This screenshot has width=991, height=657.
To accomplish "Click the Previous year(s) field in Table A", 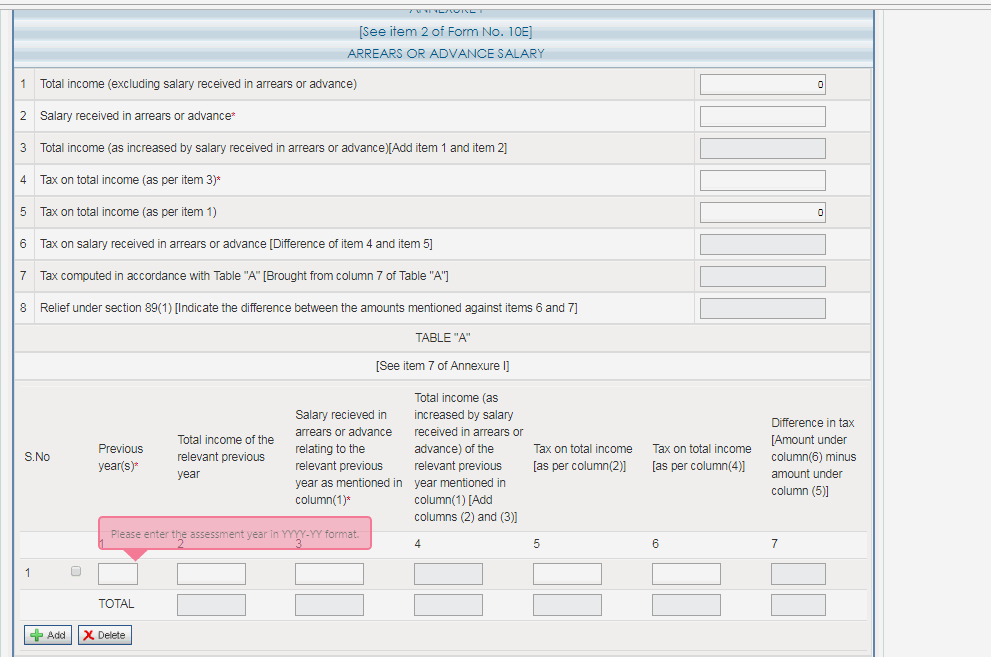I will click(117, 573).
